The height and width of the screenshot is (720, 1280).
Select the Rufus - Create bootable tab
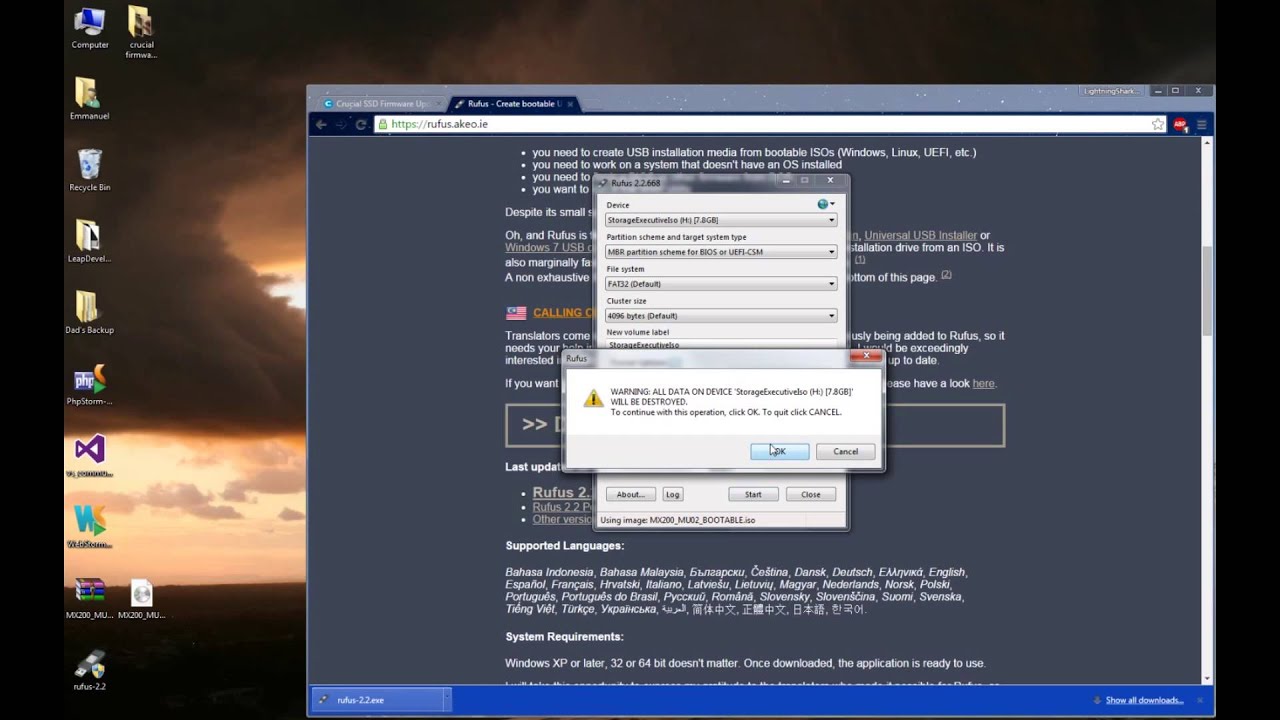click(x=513, y=104)
